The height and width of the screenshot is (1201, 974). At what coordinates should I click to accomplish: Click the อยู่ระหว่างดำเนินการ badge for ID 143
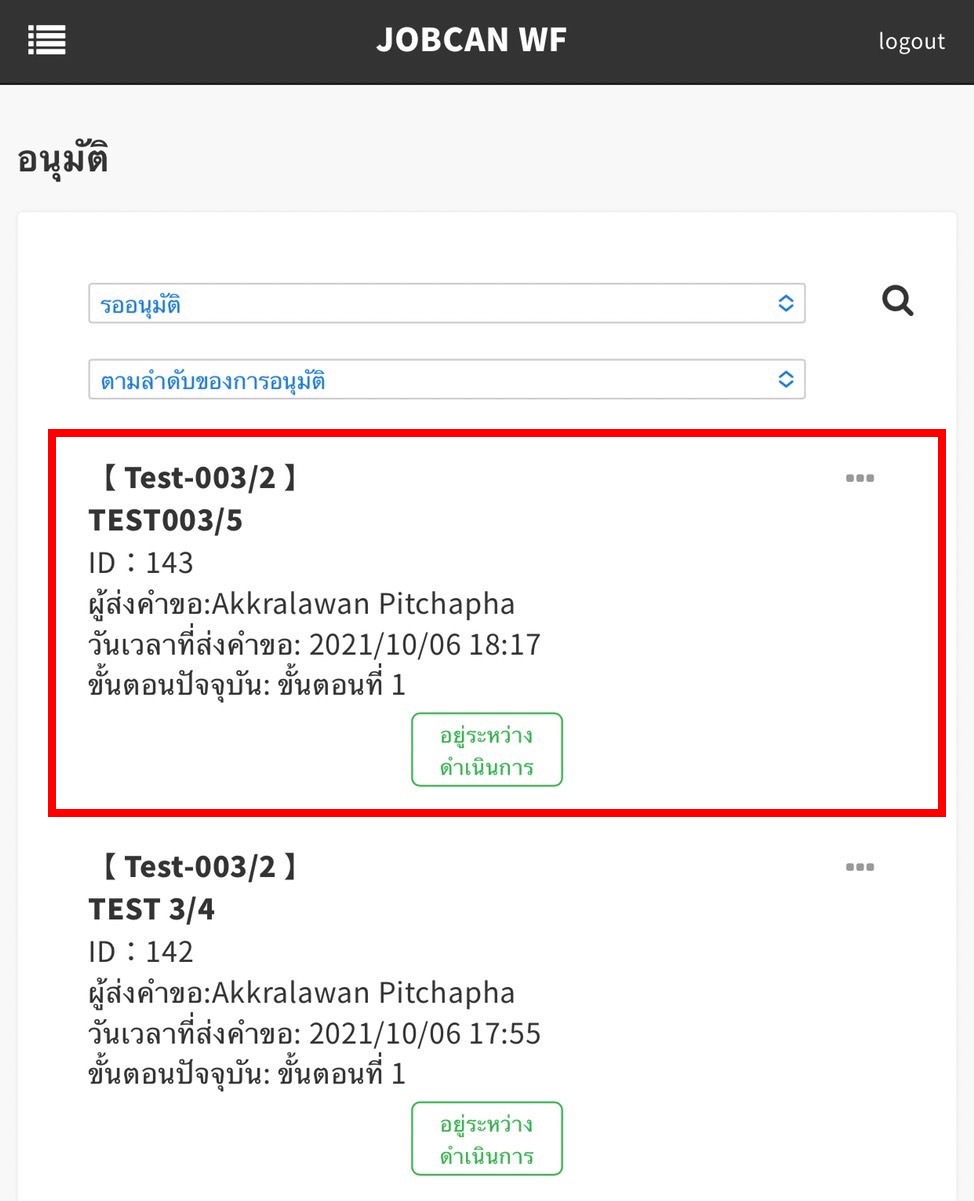click(x=487, y=750)
